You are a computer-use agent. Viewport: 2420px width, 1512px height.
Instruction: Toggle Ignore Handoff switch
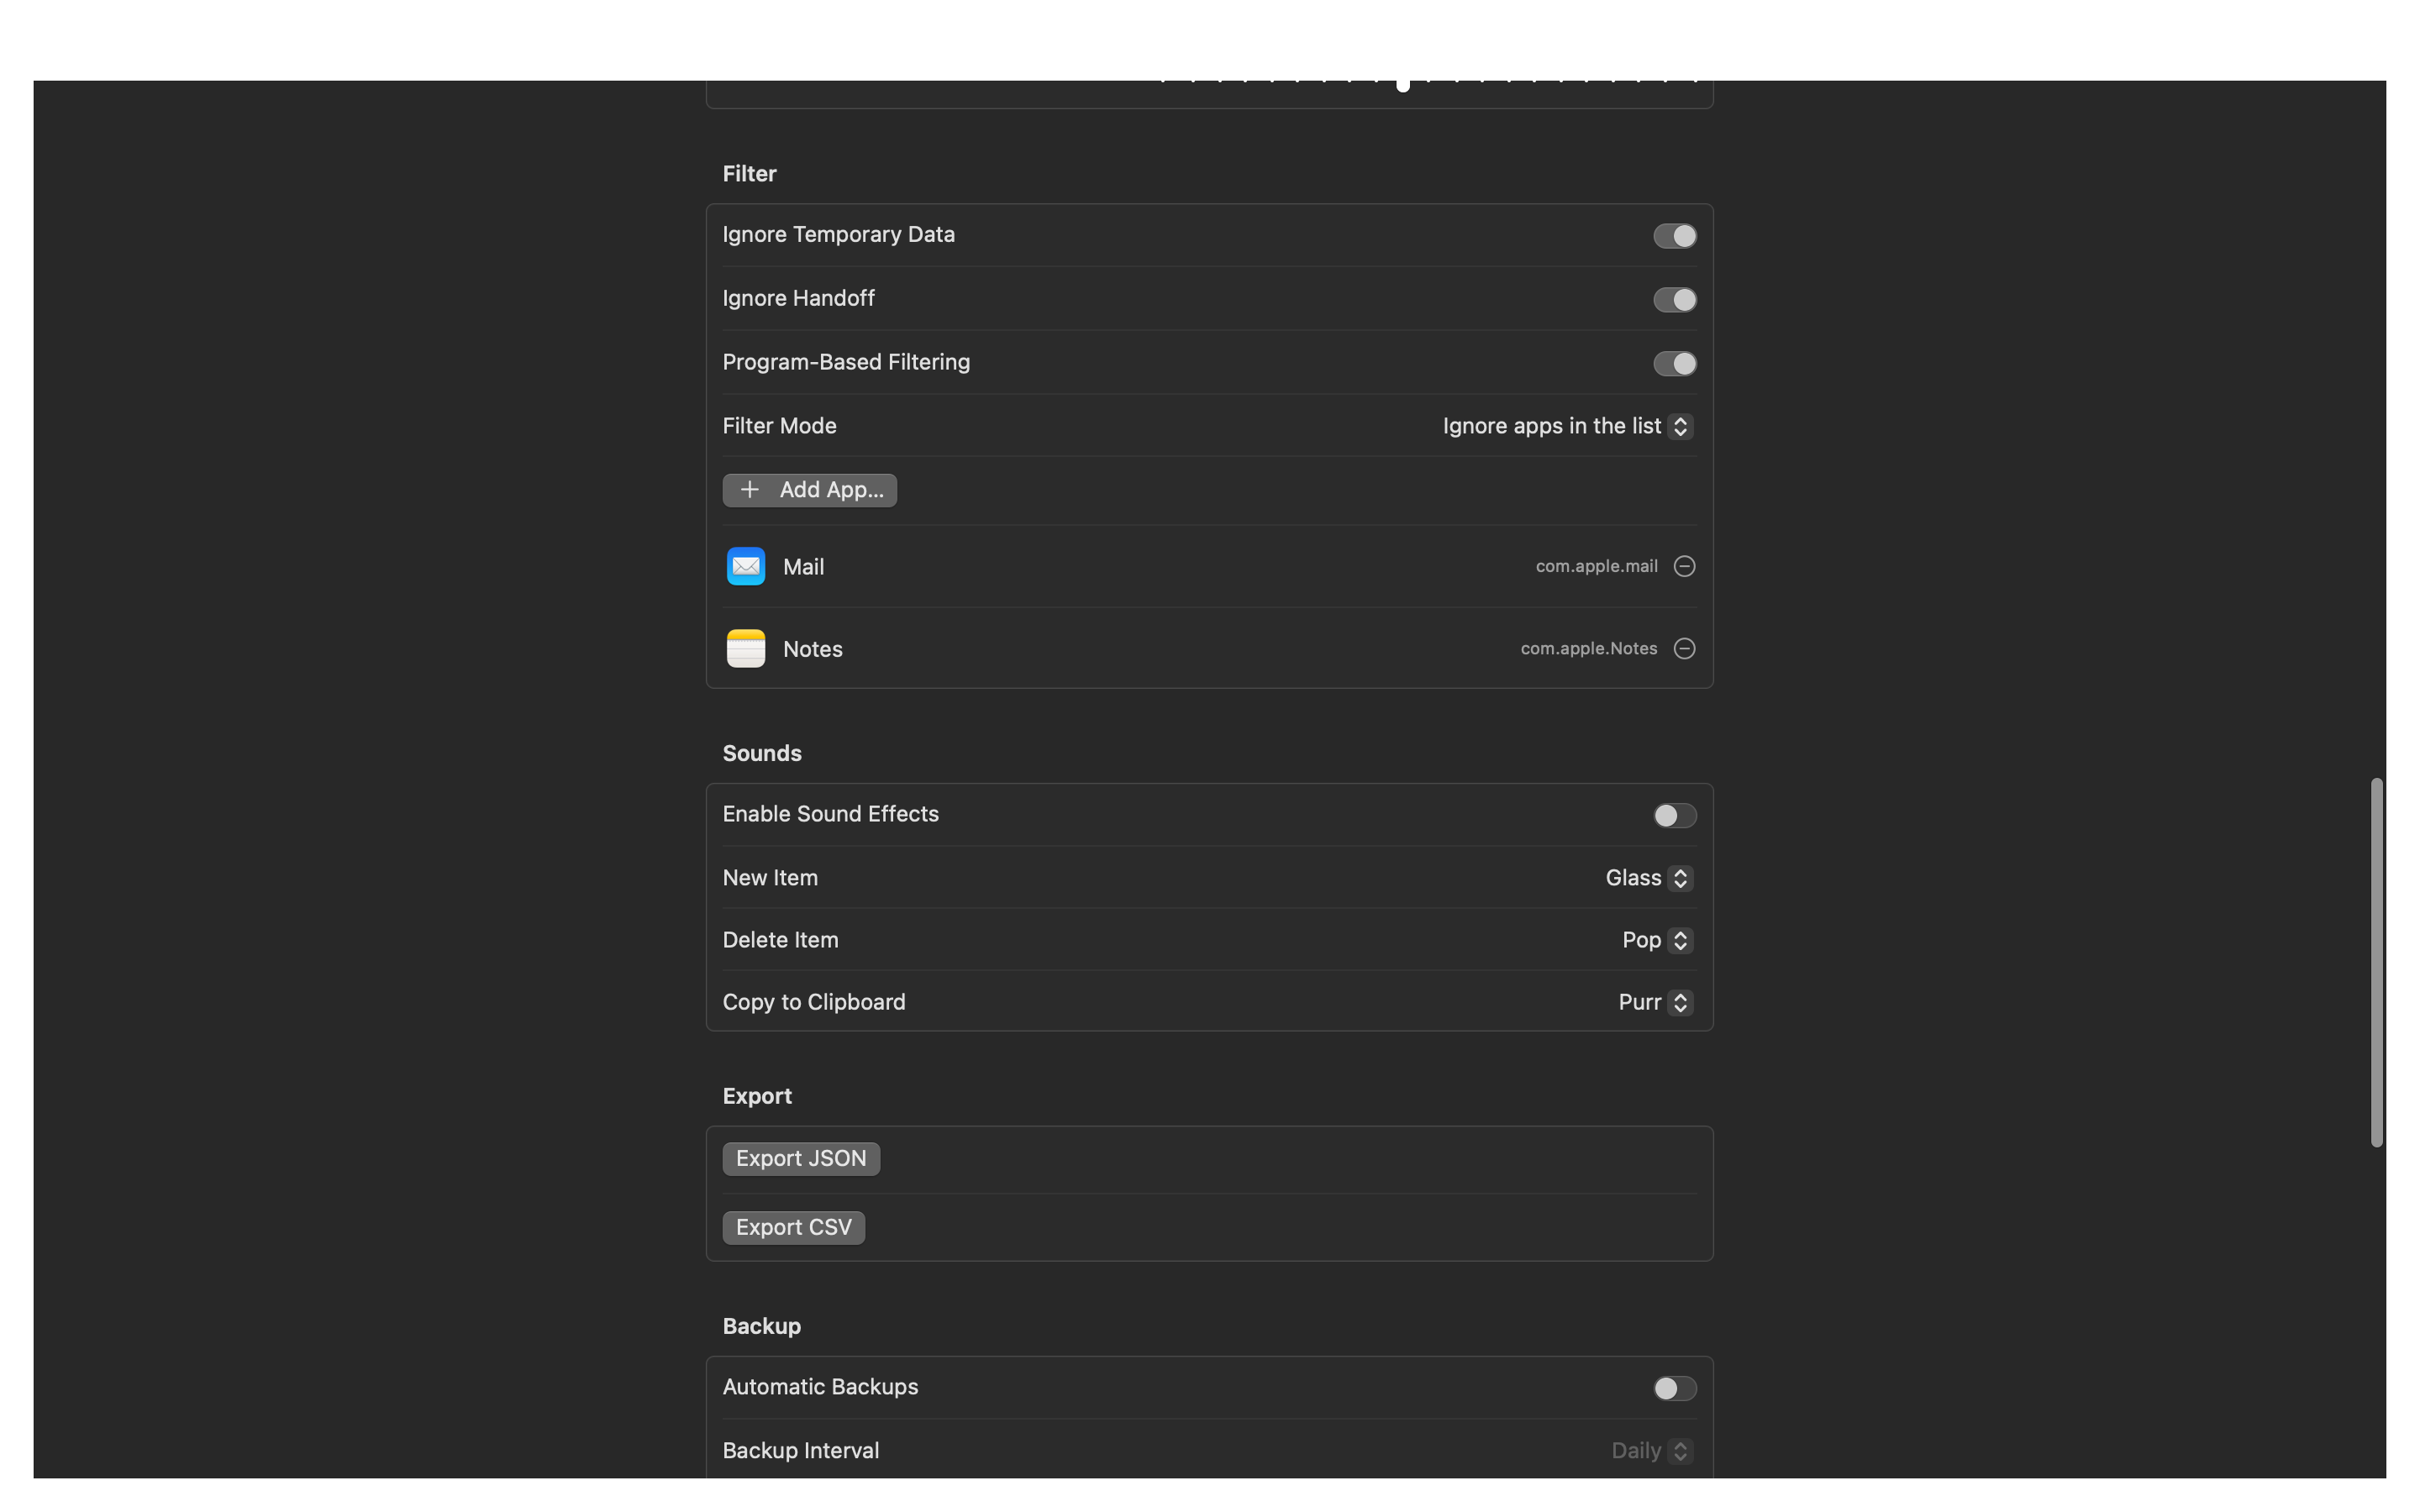click(x=1674, y=300)
